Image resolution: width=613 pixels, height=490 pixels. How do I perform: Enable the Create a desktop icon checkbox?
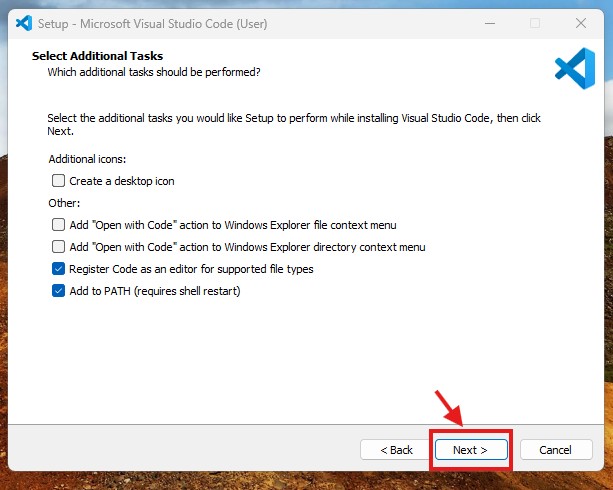point(59,181)
